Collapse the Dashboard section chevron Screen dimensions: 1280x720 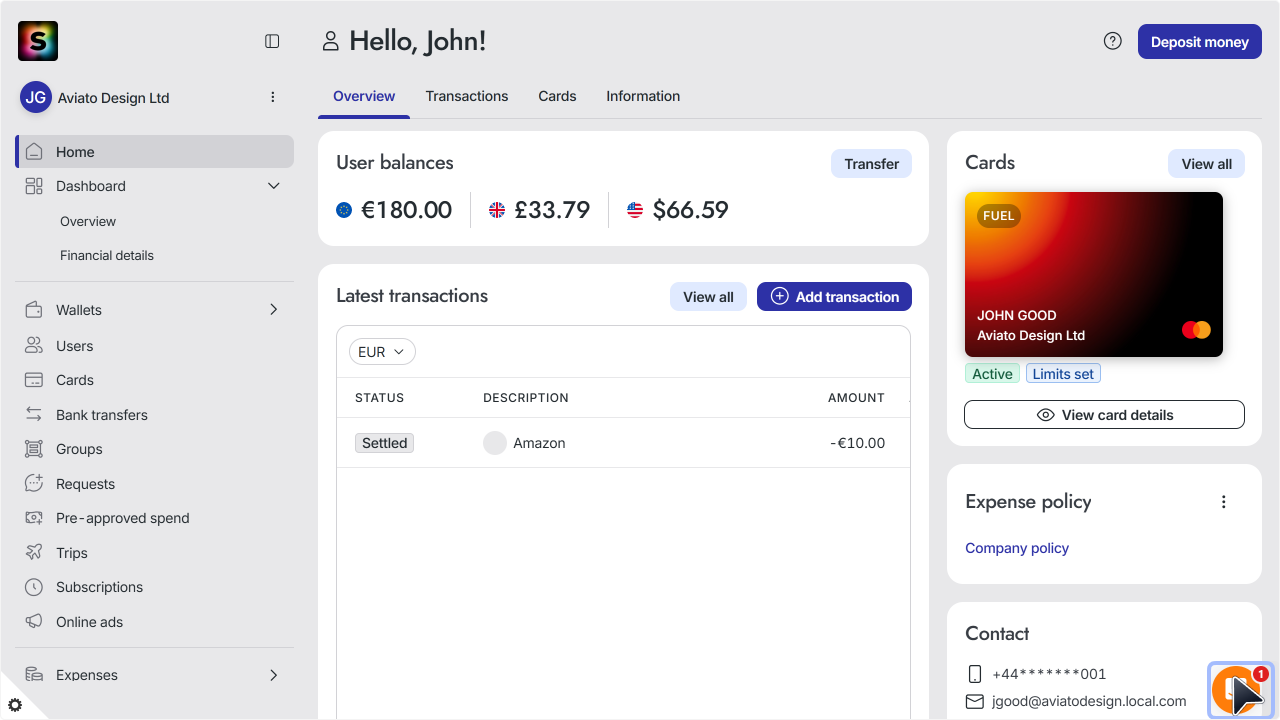274,186
